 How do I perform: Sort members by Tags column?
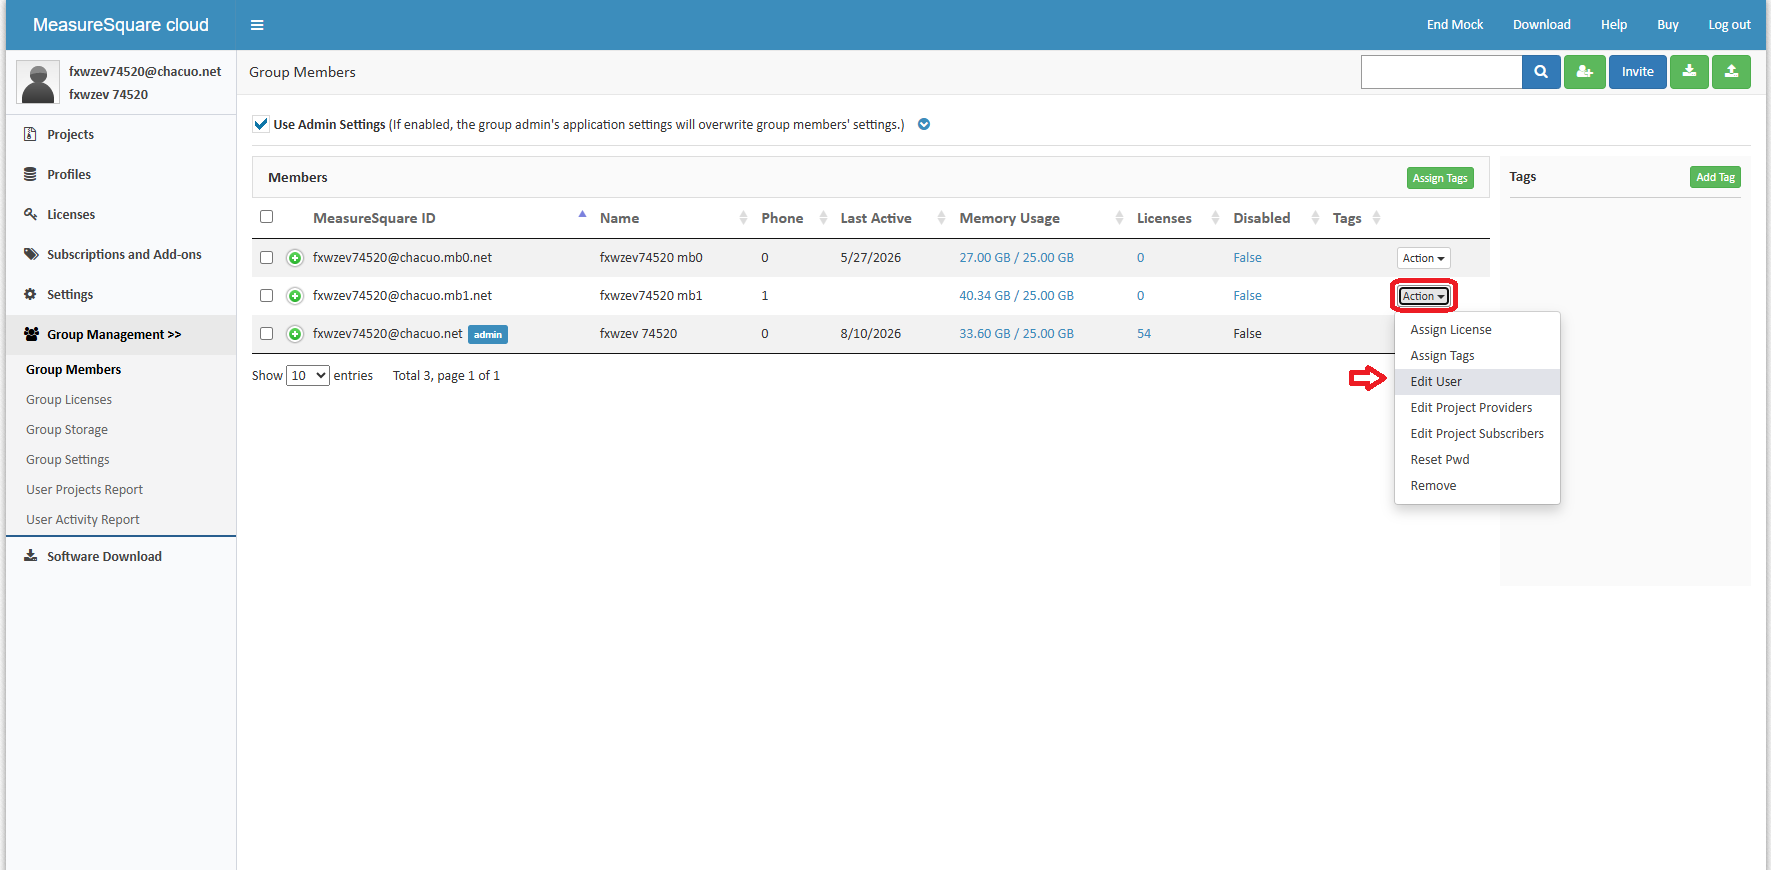[x=1347, y=218]
